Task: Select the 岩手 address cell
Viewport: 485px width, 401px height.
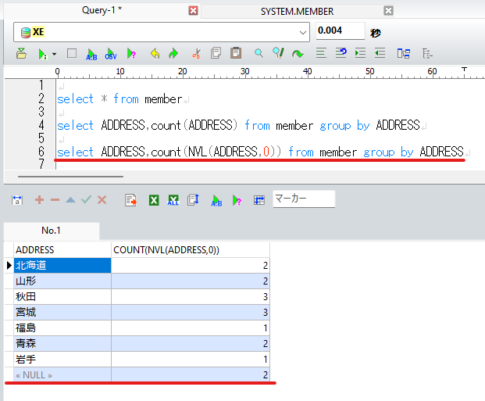Action: click(62, 359)
